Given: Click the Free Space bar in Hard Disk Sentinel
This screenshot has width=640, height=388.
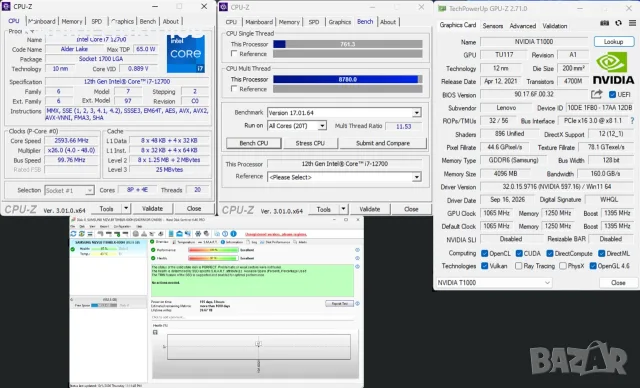Looking at the screenshot, I should pos(104,305).
